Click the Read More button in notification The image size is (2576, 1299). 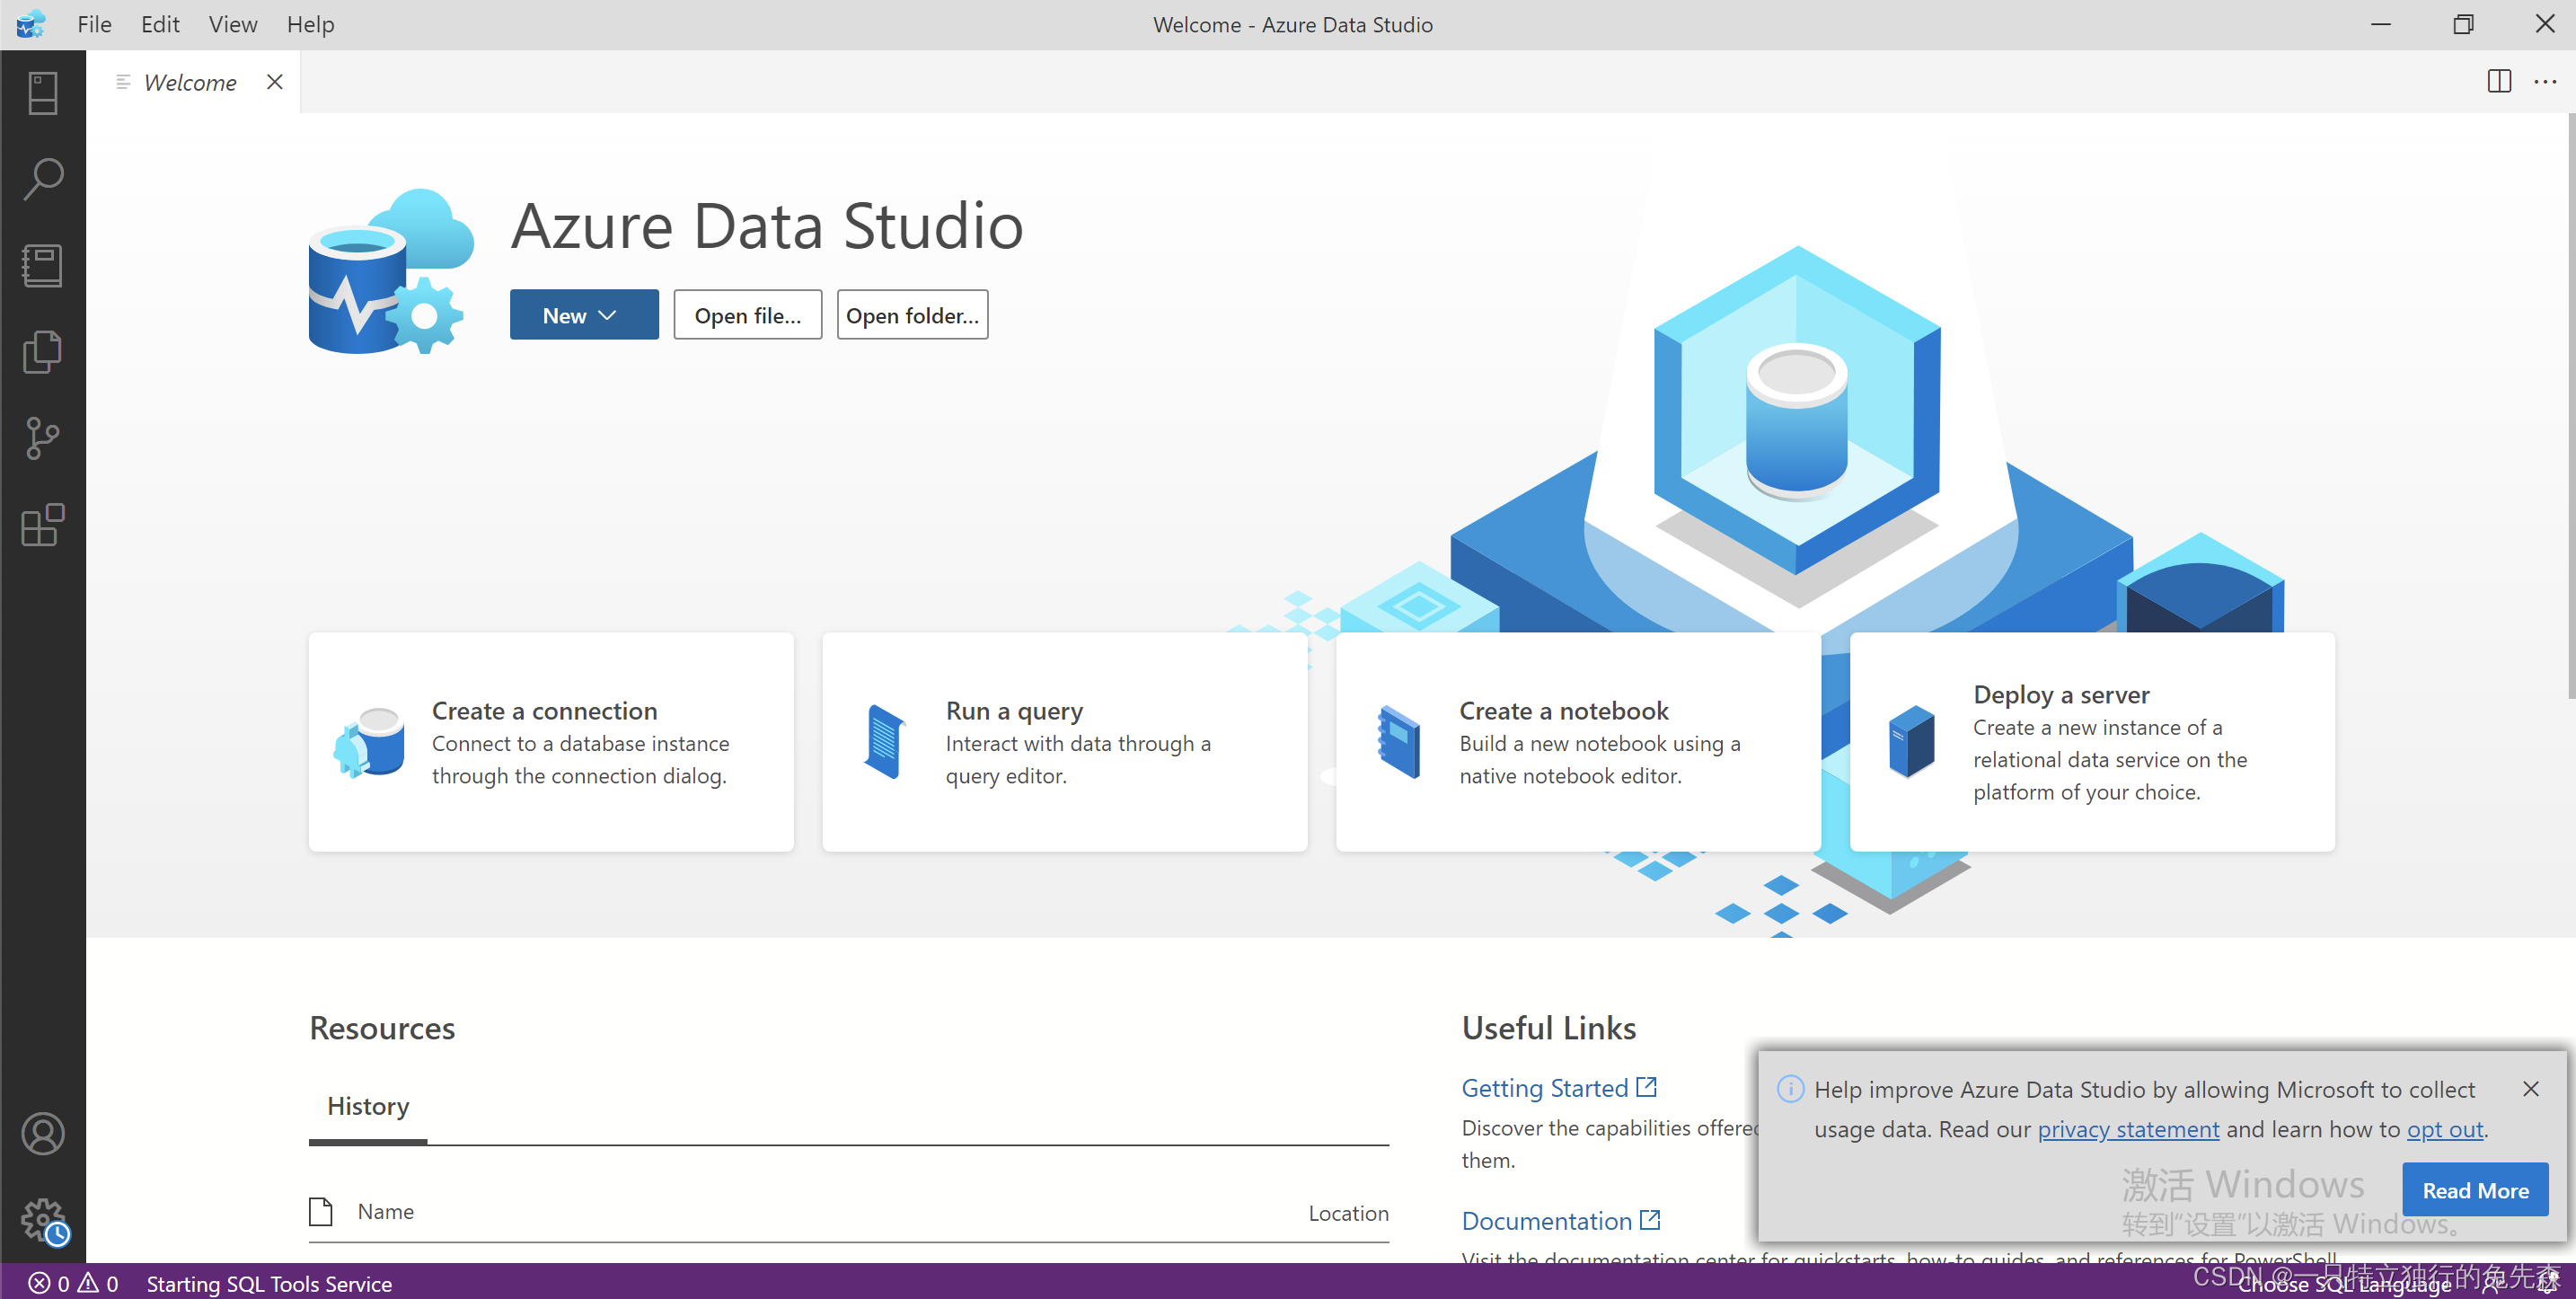coord(2475,1189)
